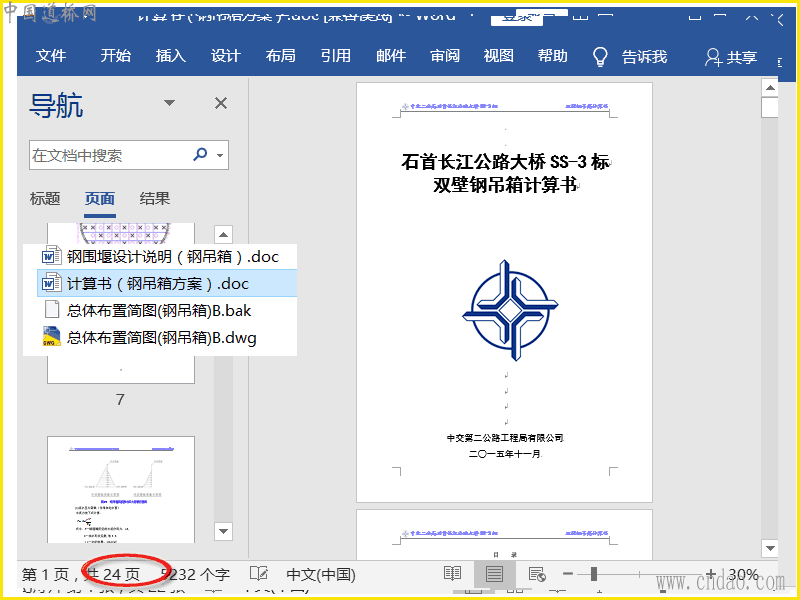Switch to the 结果 navigation tab

(155, 198)
